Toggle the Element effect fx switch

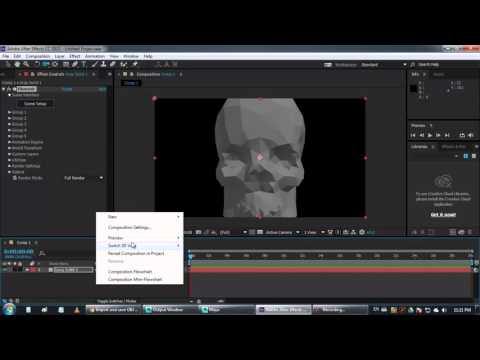click(x=9, y=89)
